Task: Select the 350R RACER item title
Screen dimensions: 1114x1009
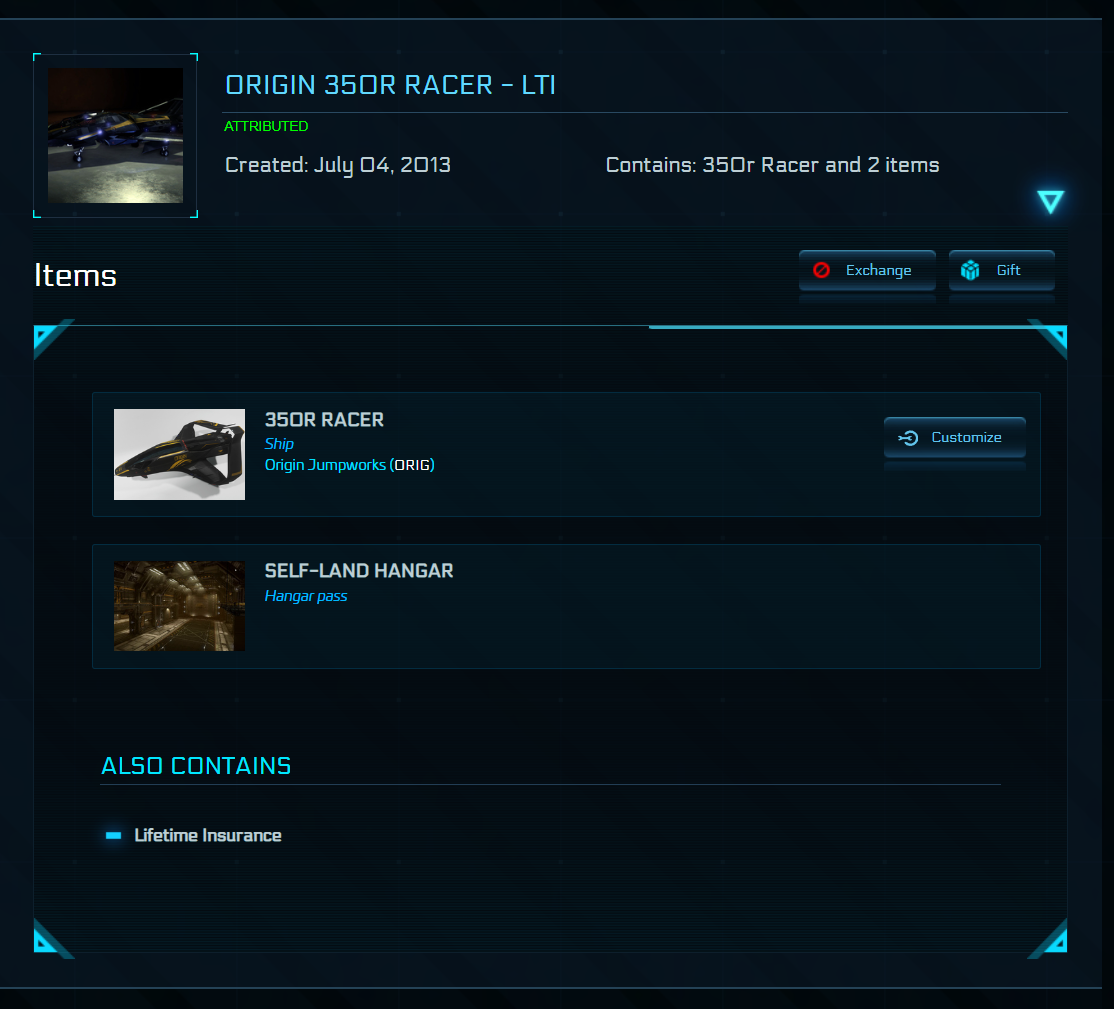Action: 324,420
